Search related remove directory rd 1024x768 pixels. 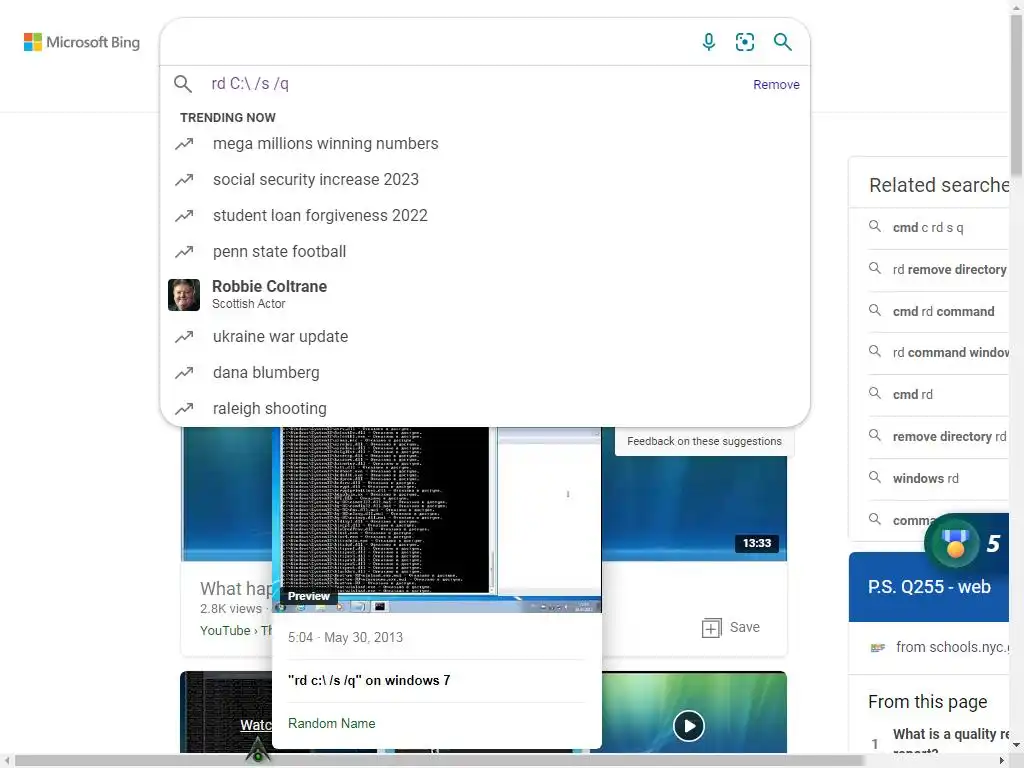950,436
